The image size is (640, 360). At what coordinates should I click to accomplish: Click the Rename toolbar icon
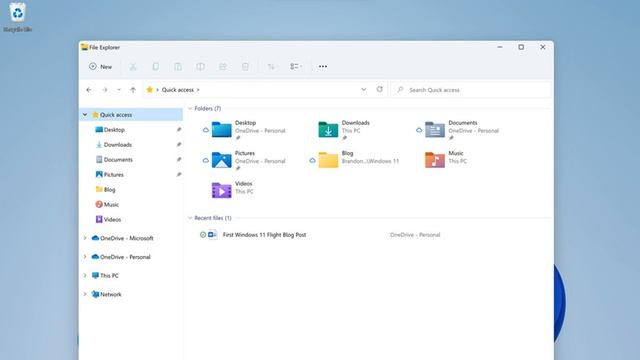[x=200, y=67]
